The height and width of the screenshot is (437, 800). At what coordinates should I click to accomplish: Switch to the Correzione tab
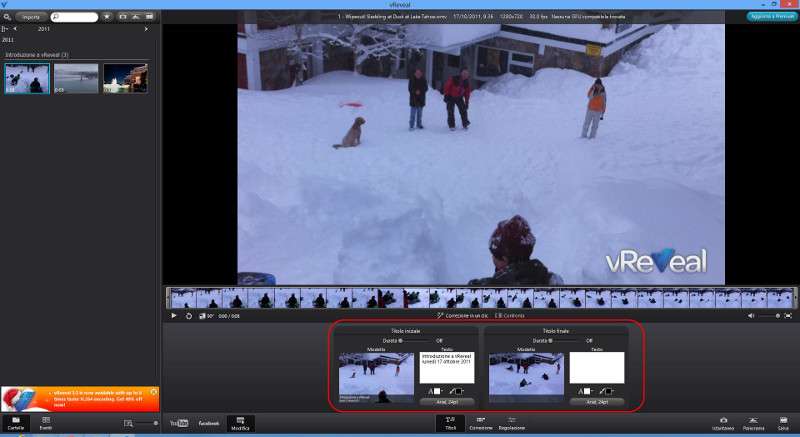point(481,422)
